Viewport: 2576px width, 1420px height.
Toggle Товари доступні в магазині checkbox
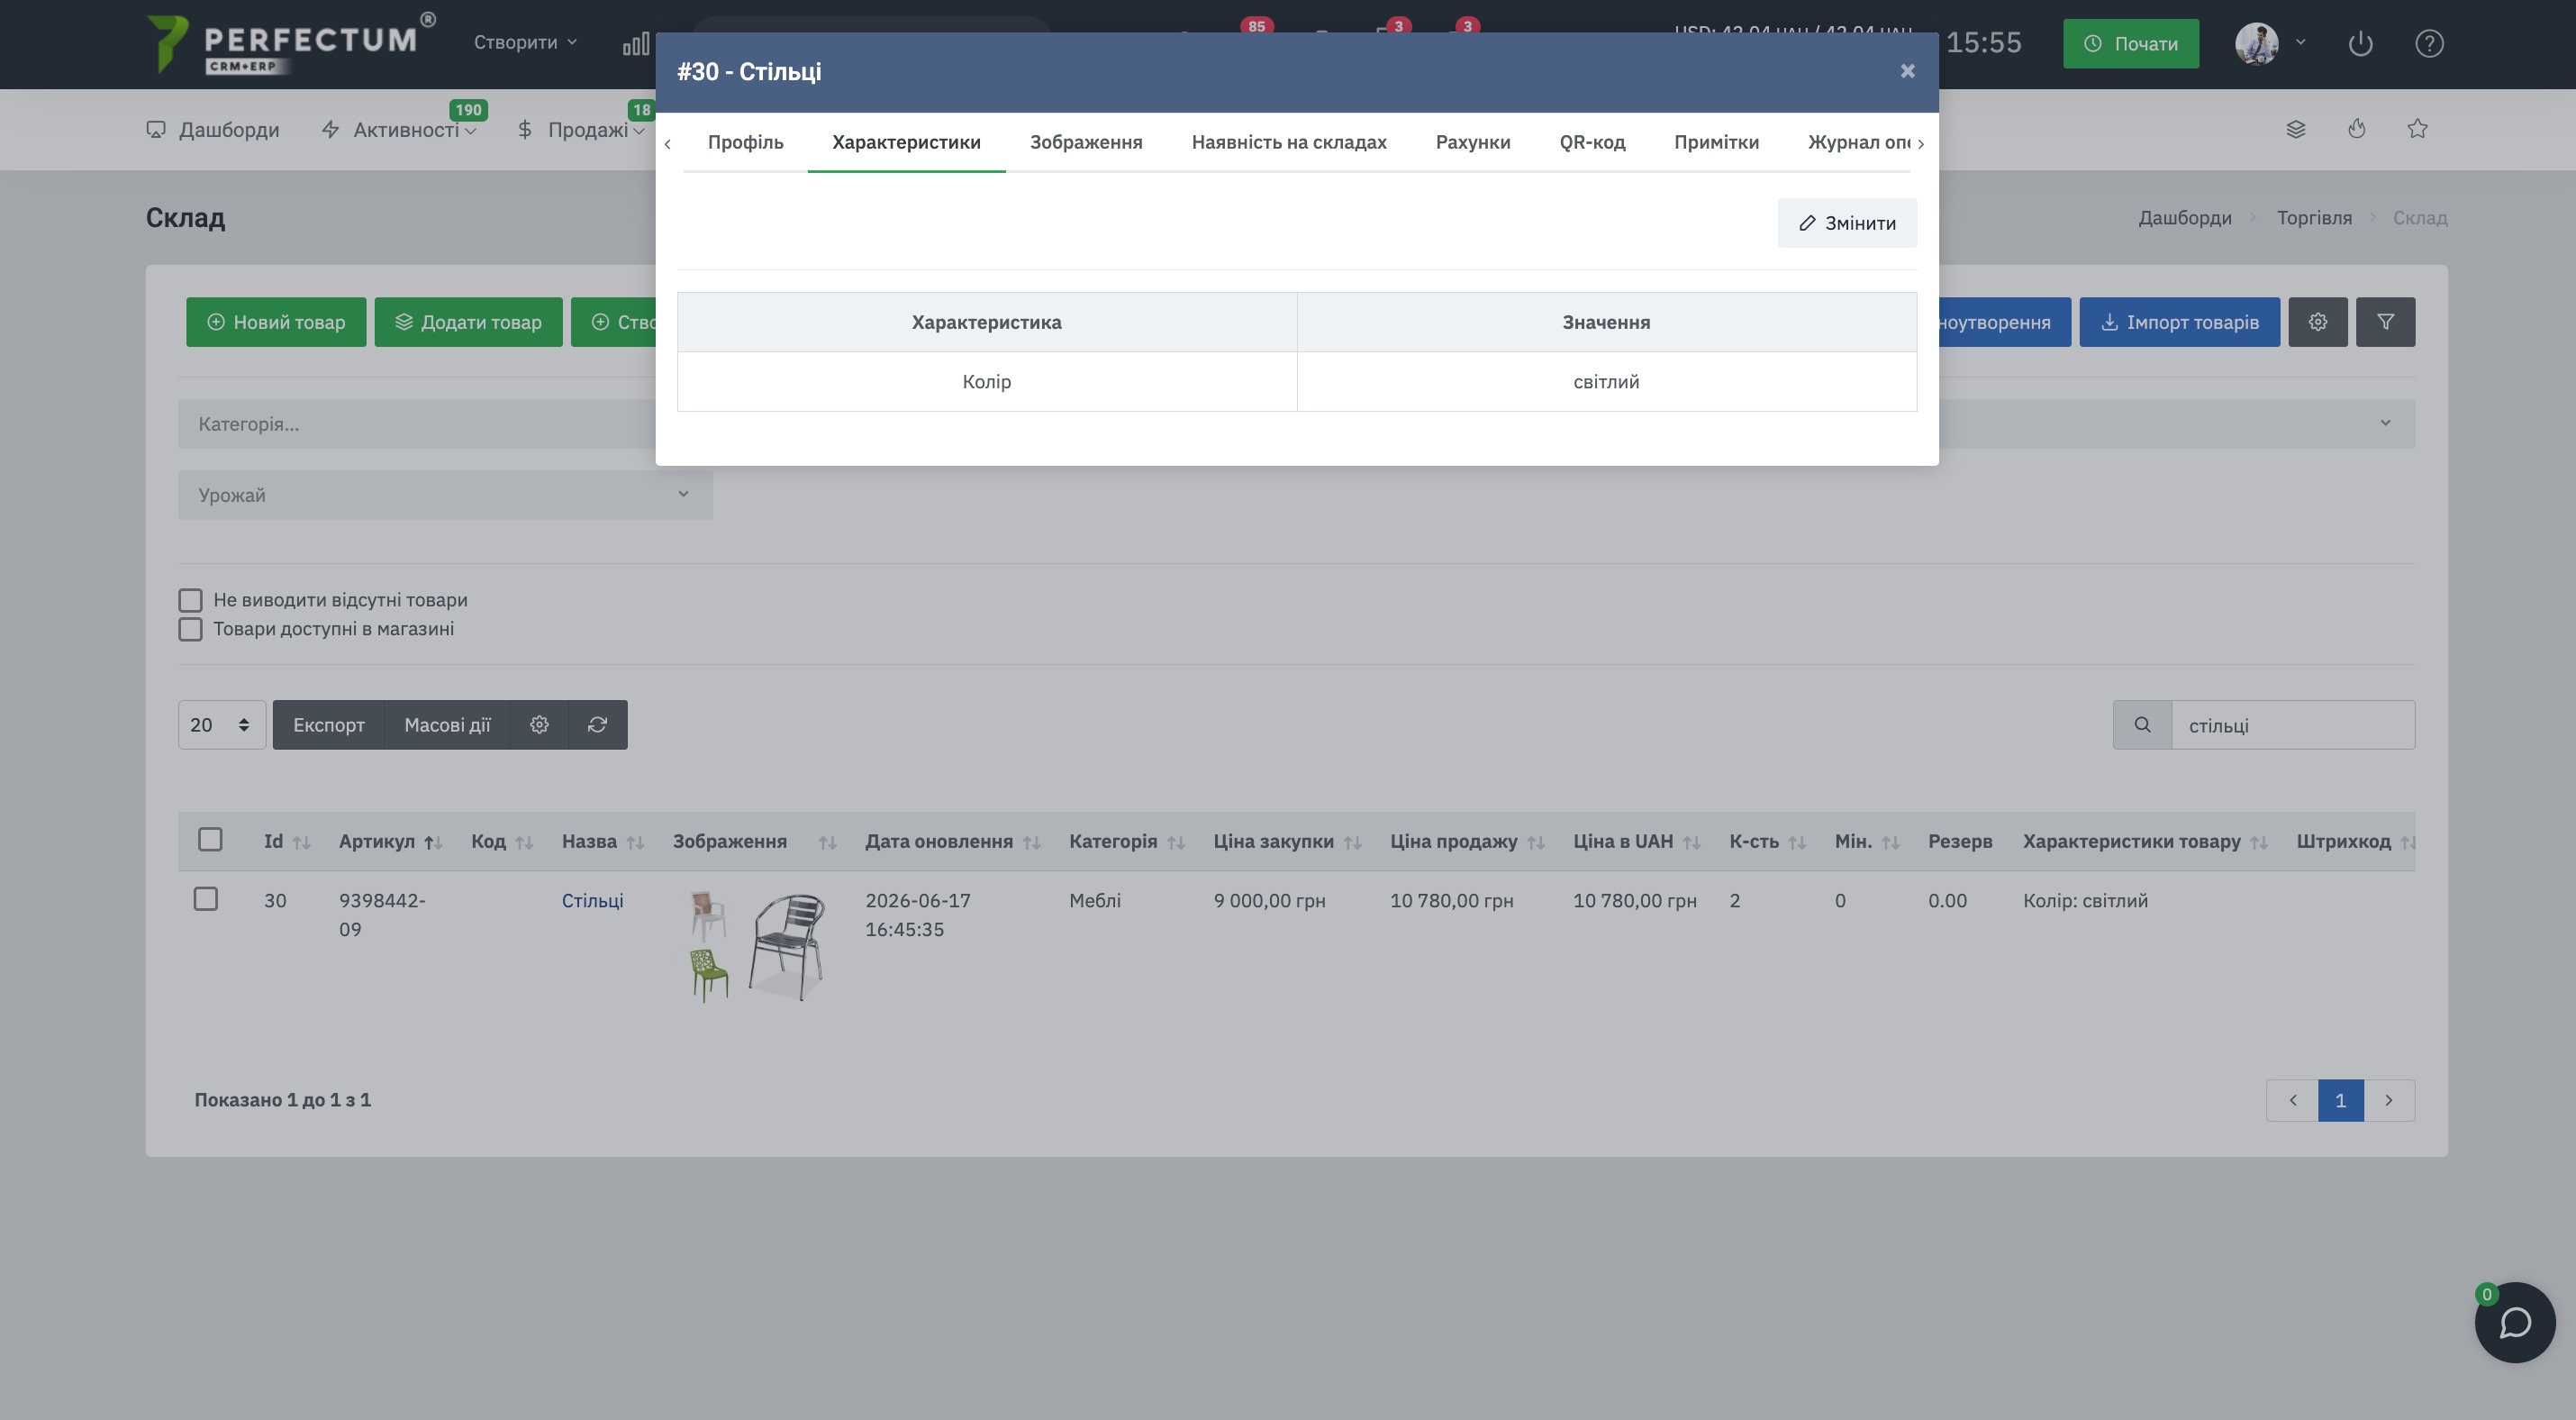pos(190,629)
